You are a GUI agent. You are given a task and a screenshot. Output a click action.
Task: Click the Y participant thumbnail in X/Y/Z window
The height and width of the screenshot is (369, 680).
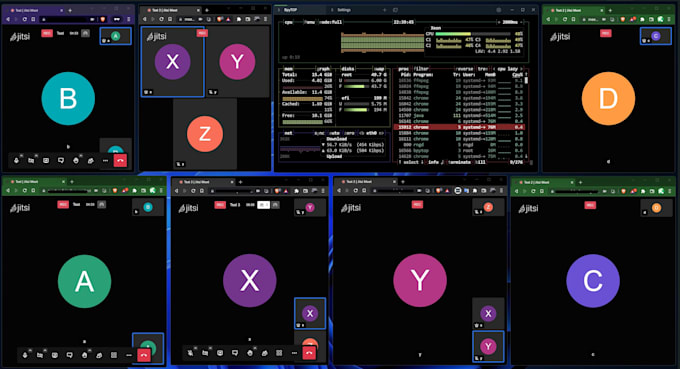237,62
